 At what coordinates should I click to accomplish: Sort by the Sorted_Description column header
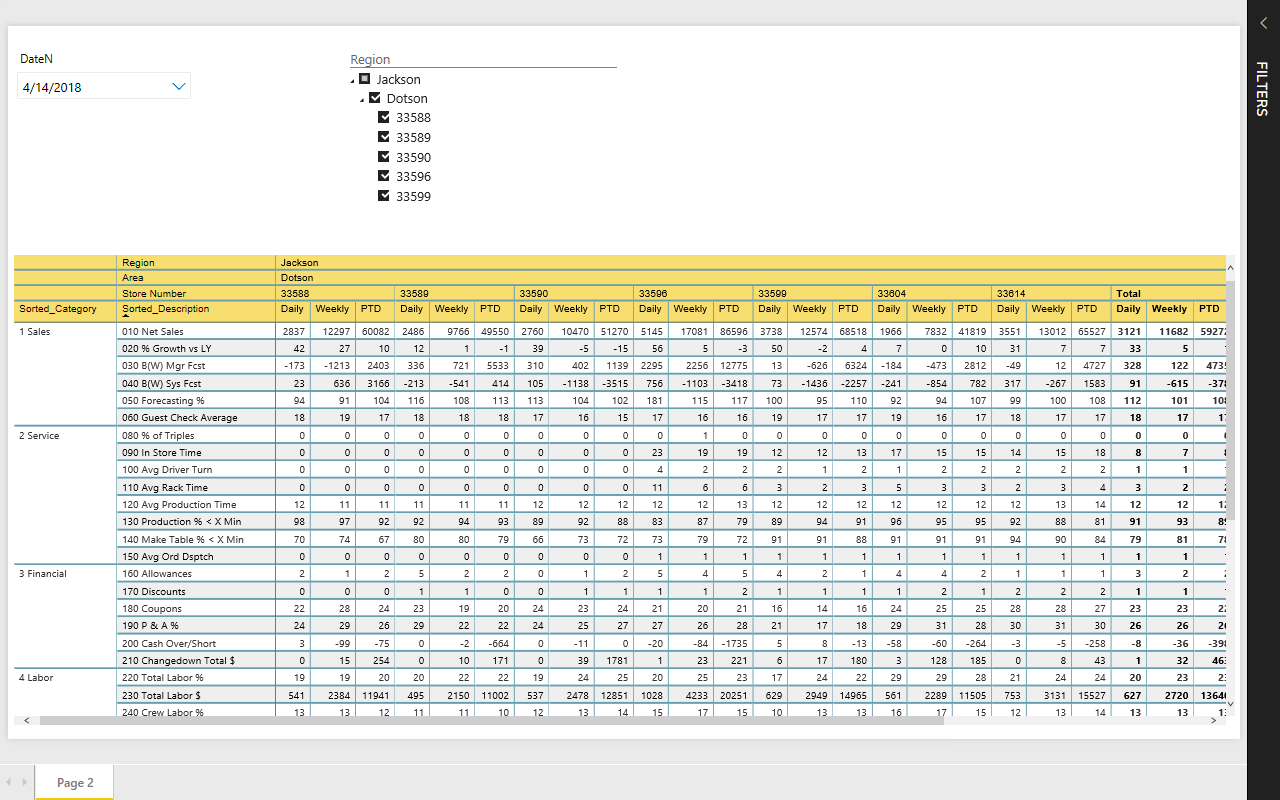(x=166, y=309)
